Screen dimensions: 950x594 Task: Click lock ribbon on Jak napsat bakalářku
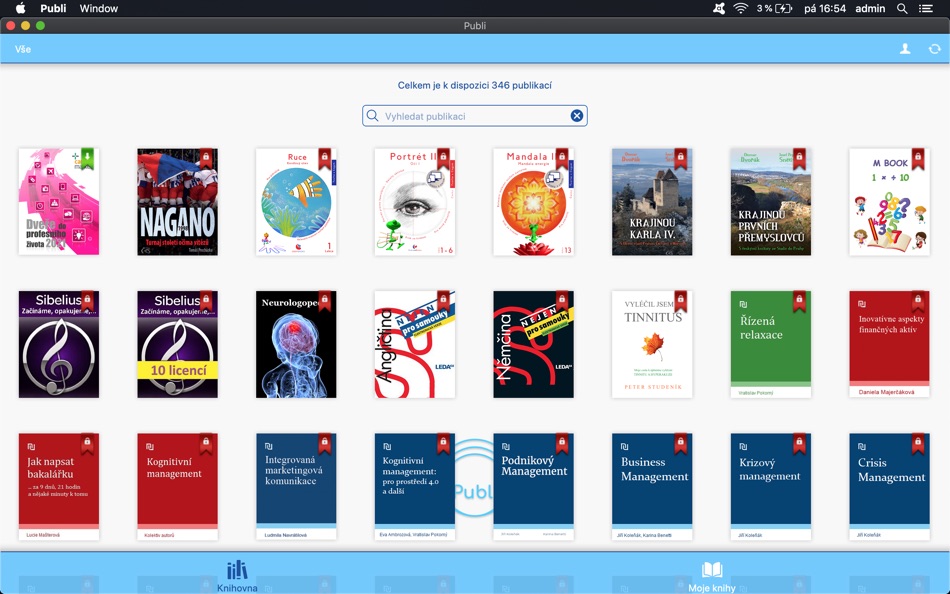[x=87, y=444]
